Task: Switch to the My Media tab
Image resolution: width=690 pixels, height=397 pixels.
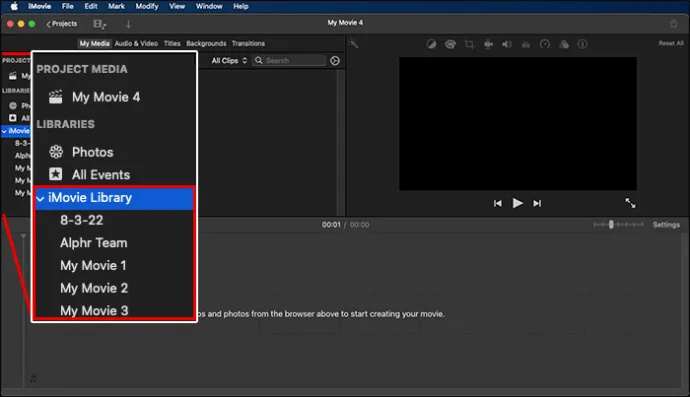Action: [94, 43]
